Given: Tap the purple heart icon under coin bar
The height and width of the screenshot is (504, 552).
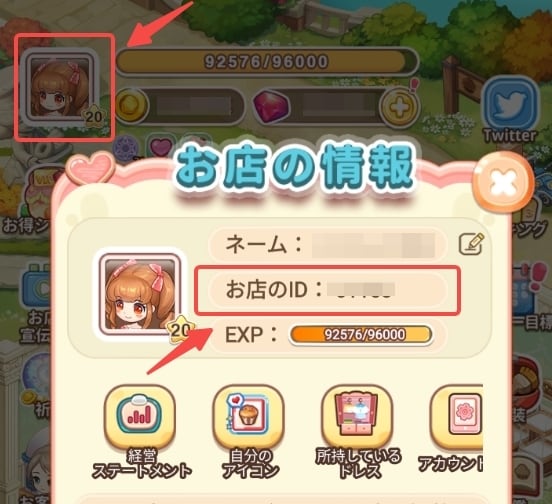Looking at the screenshot, I should point(161,147).
